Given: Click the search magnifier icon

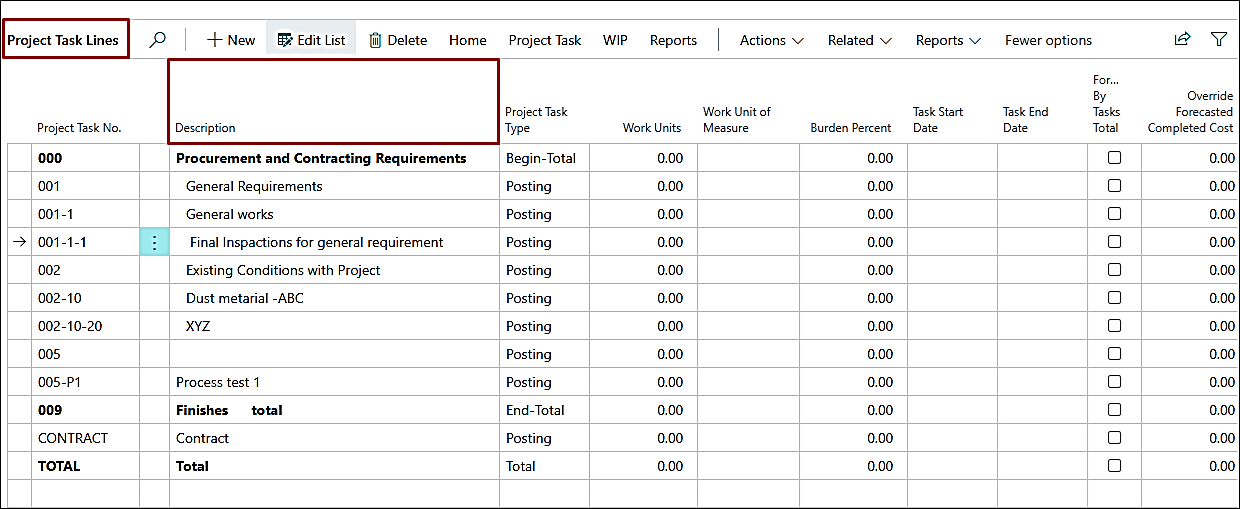Looking at the screenshot, I should pos(157,40).
